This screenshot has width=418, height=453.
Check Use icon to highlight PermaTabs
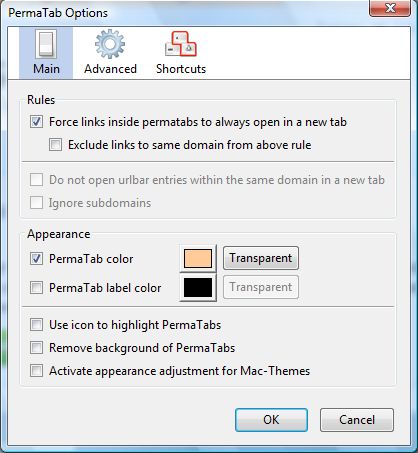(36, 325)
